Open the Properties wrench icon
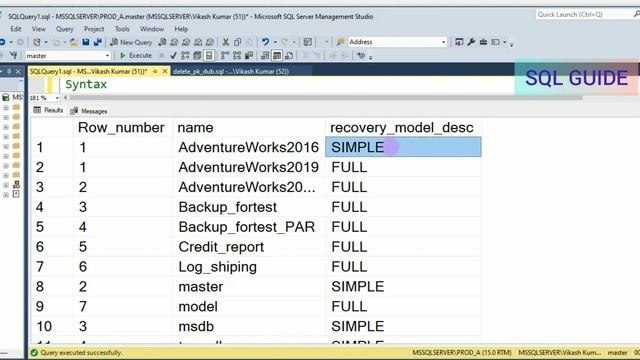Image resolution: width=640 pixels, height=360 pixels. coord(471,42)
